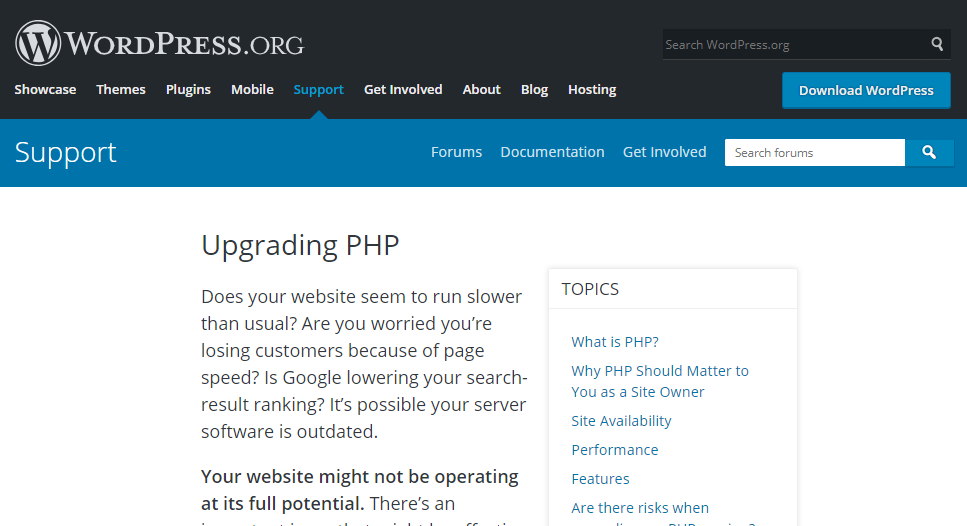Open the Themes menu item
Image resolution: width=967 pixels, height=526 pixels.
coord(121,89)
